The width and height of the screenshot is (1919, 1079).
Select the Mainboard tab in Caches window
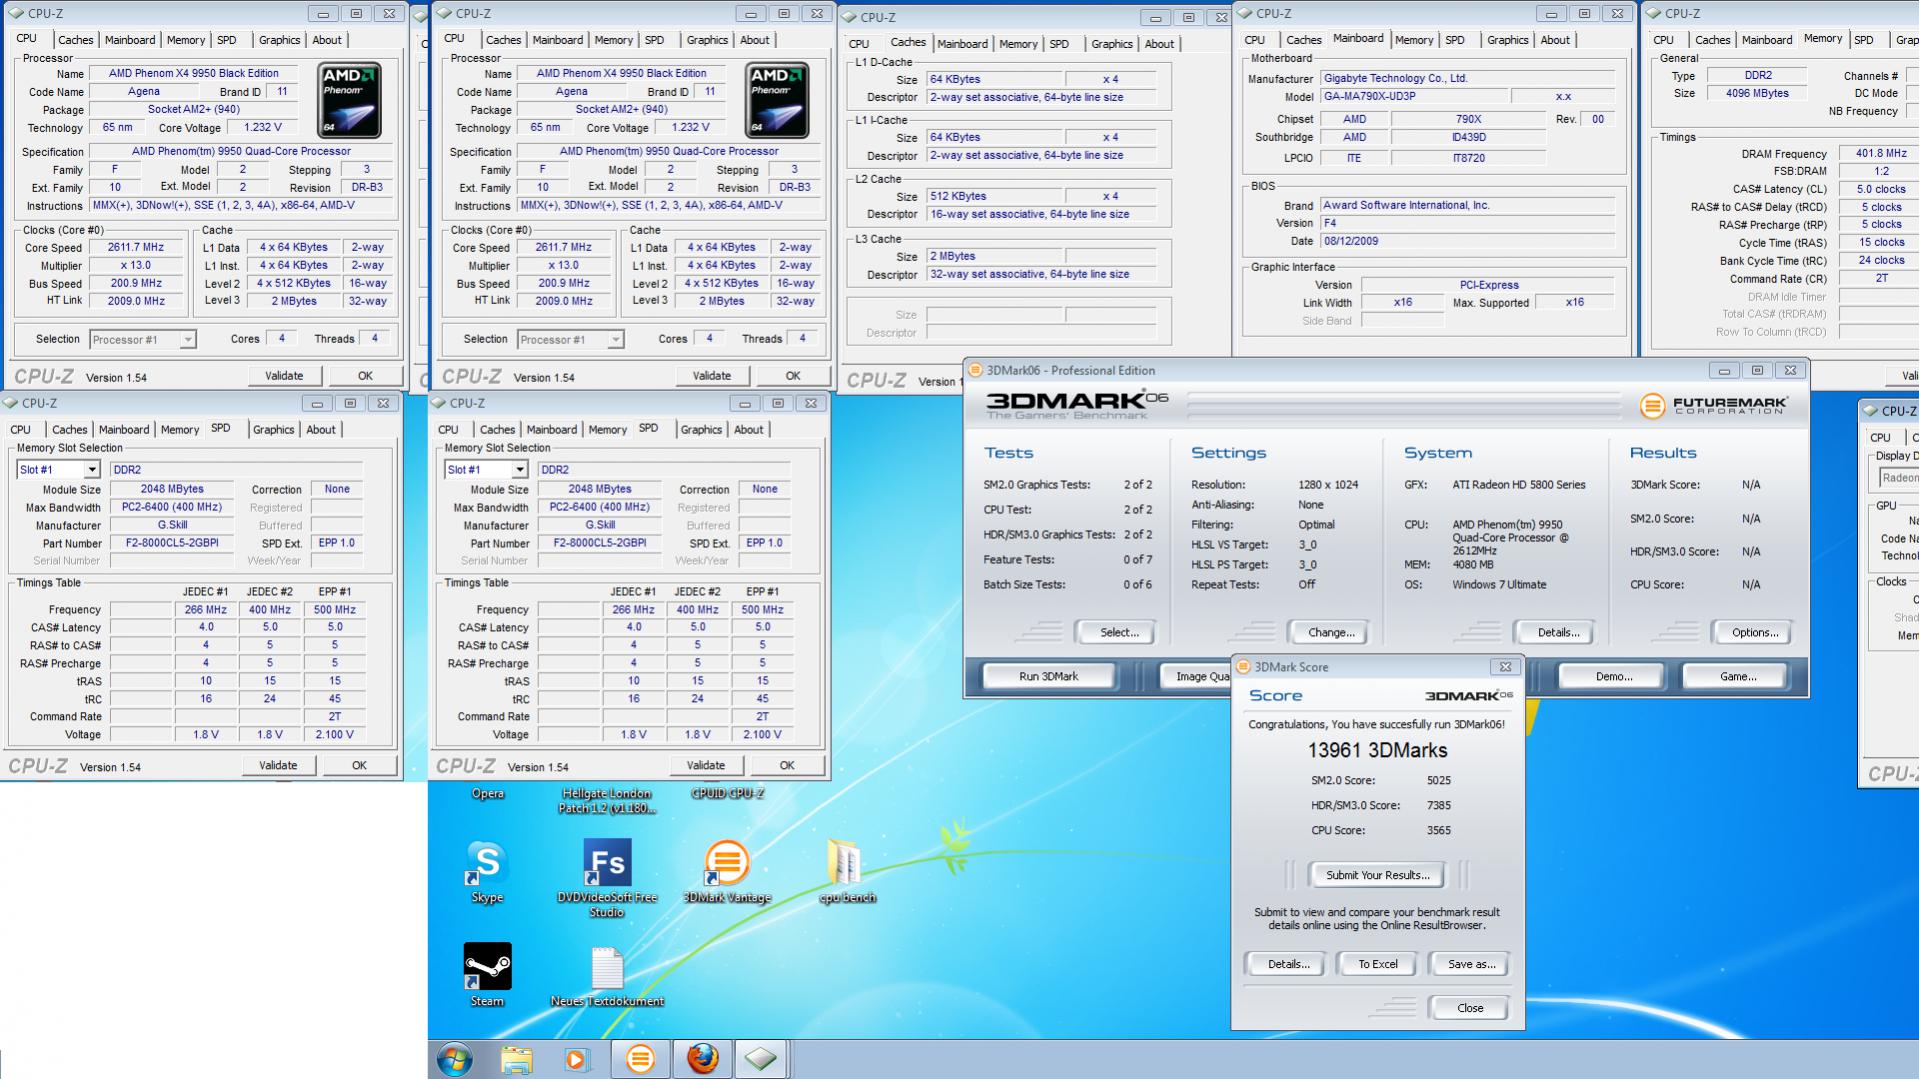click(962, 44)
